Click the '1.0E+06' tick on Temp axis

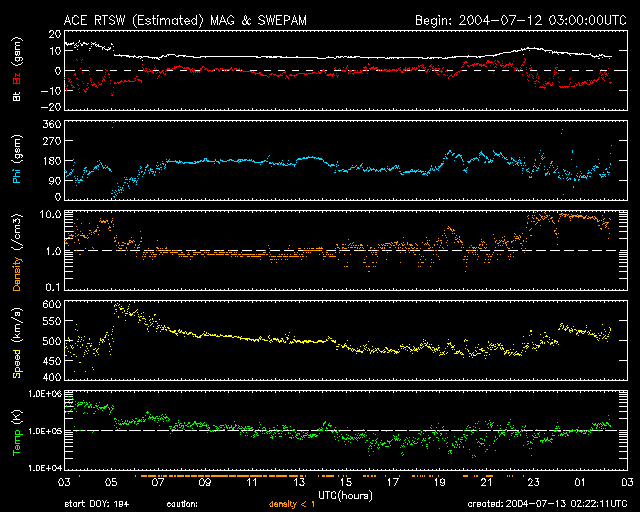pyautogui.click(x=45, y=394)
